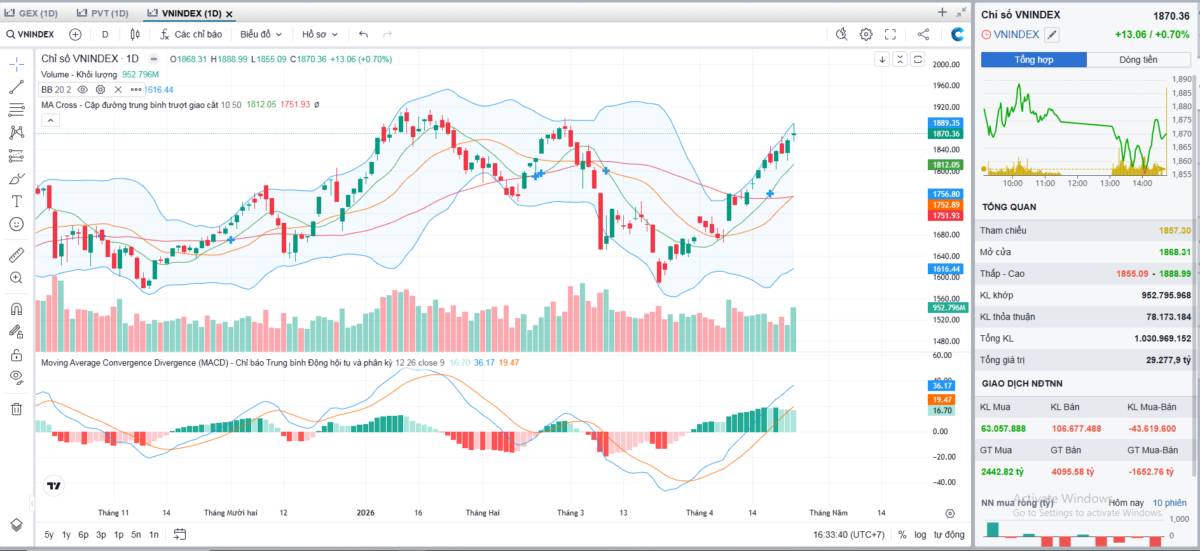Close the VNINDEX (1D) tab
Image resolution: width=1200 pixels, height=551 pixels.
[x=230, y=14]
